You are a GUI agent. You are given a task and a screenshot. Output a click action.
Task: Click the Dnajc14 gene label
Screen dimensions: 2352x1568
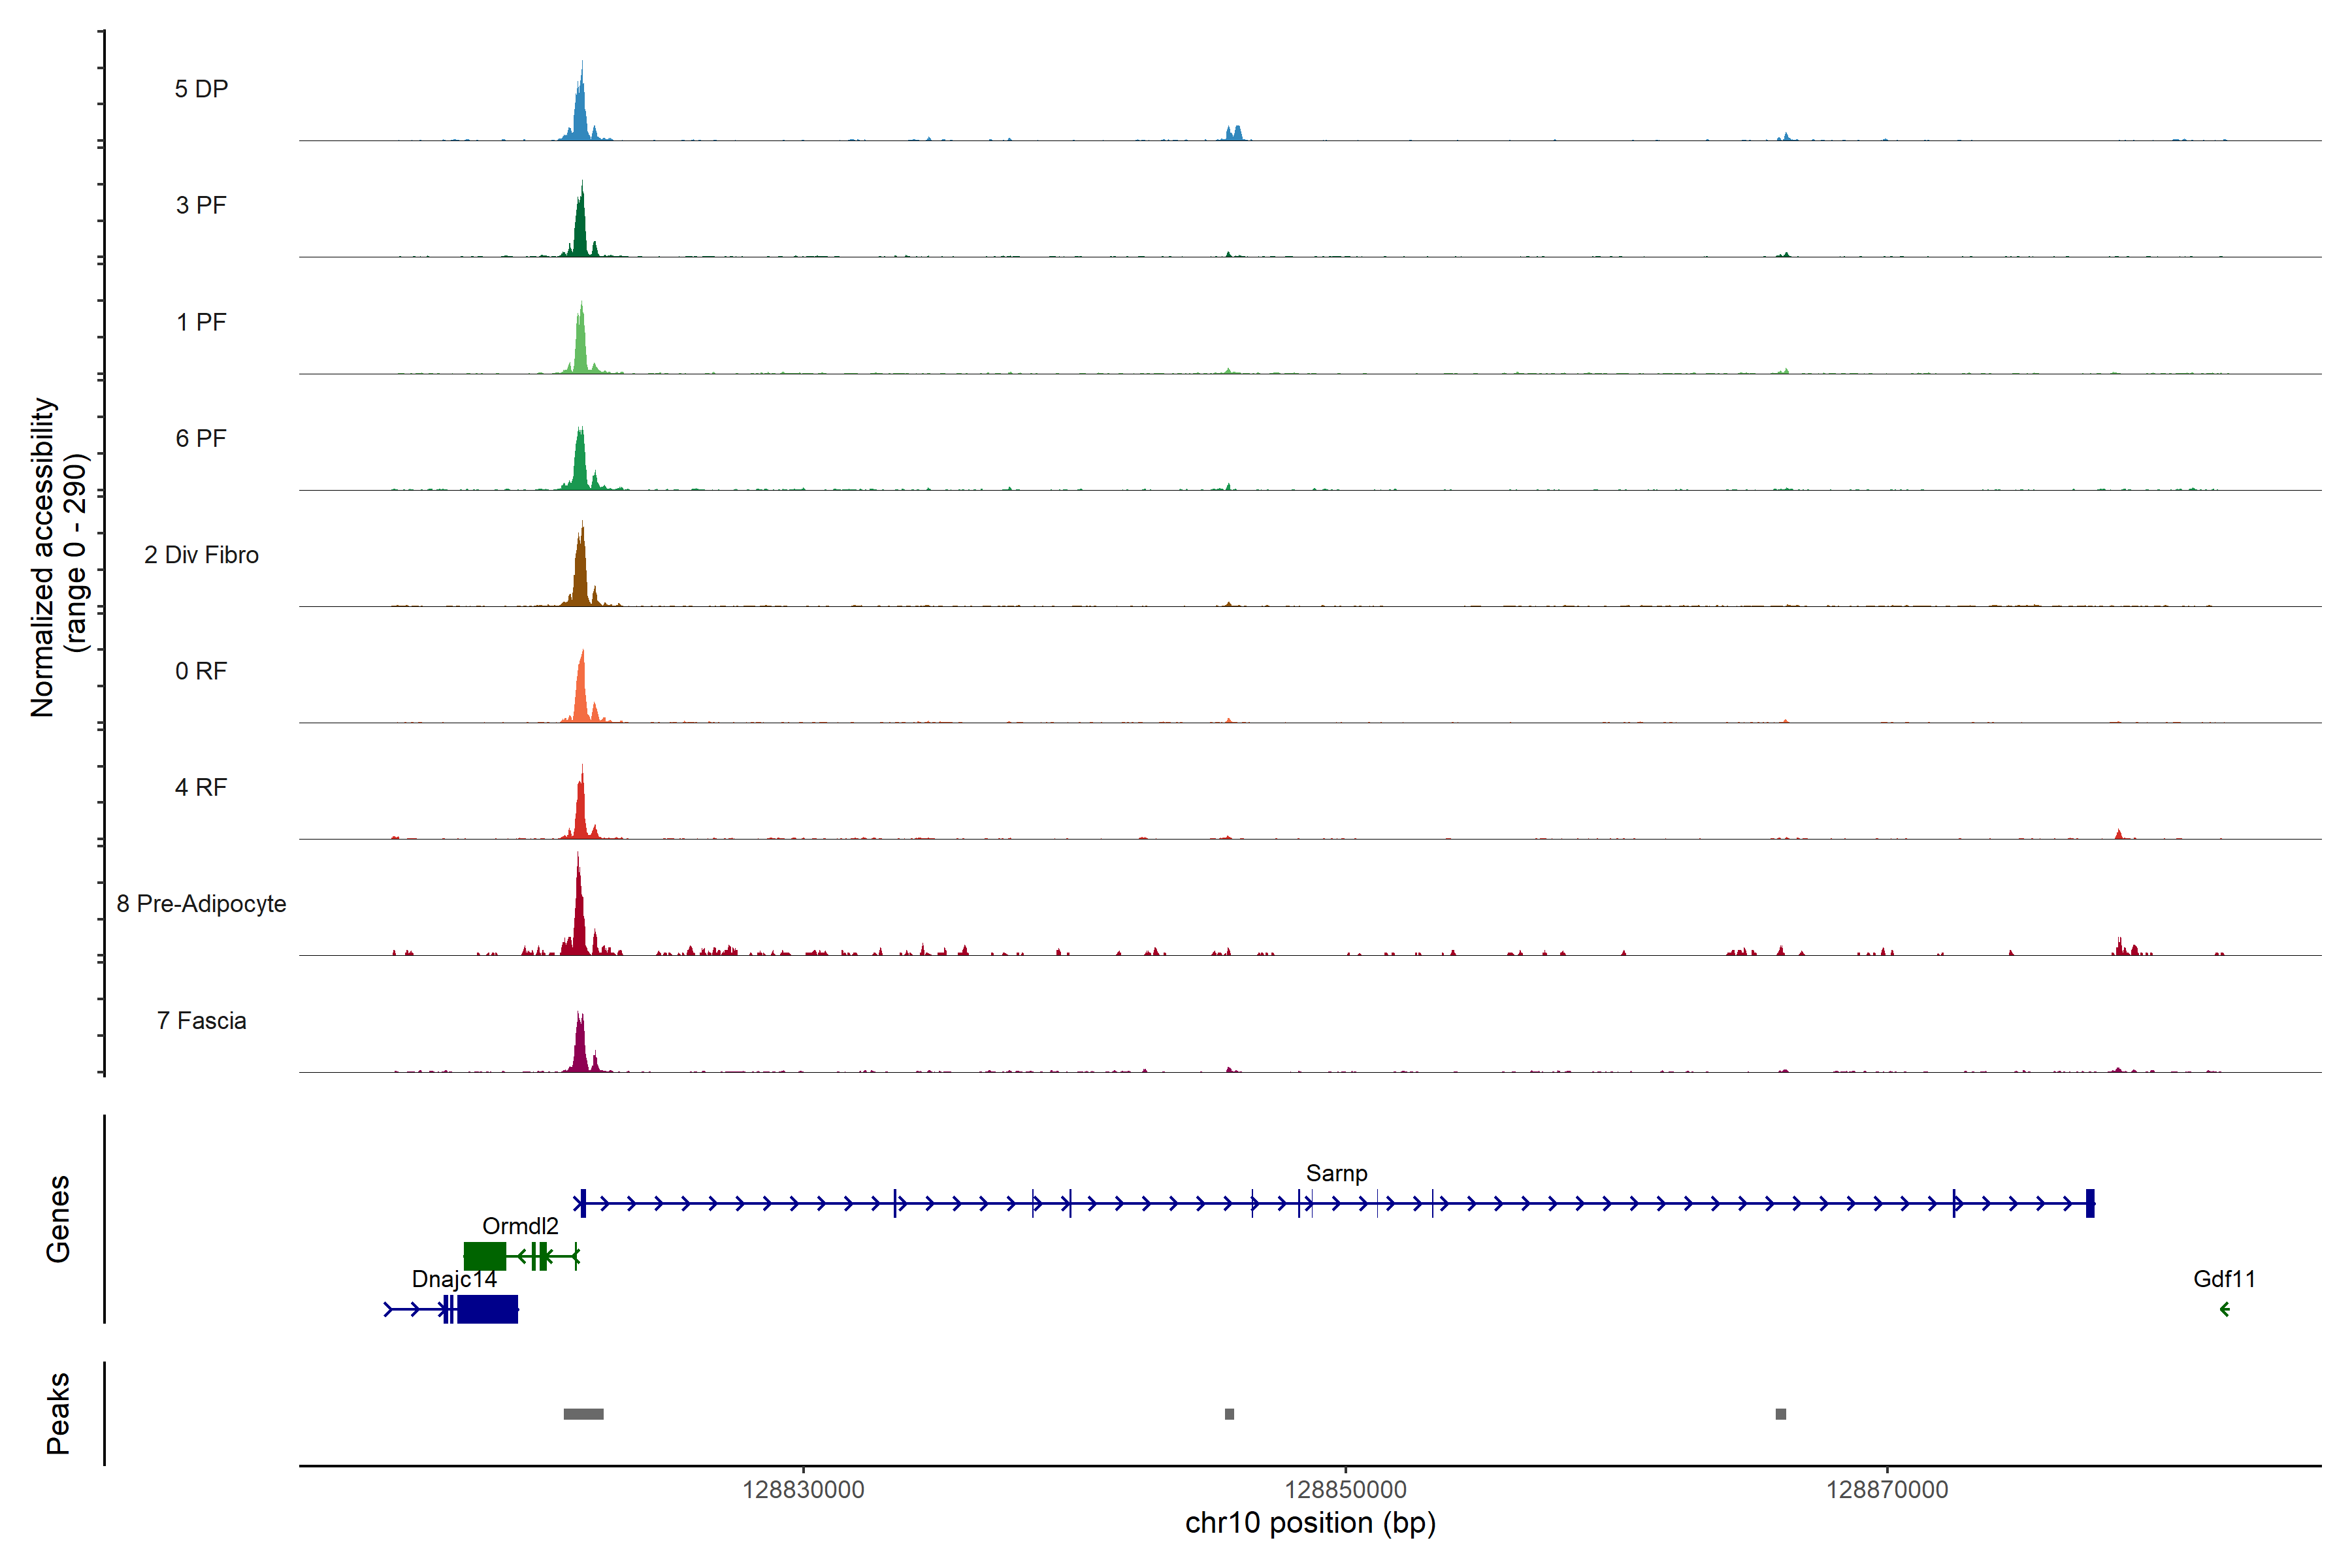coord(454,1279)
